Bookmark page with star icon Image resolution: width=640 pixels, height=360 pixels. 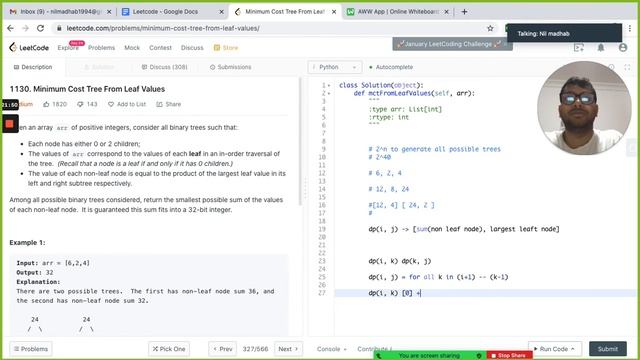[490, 28]
